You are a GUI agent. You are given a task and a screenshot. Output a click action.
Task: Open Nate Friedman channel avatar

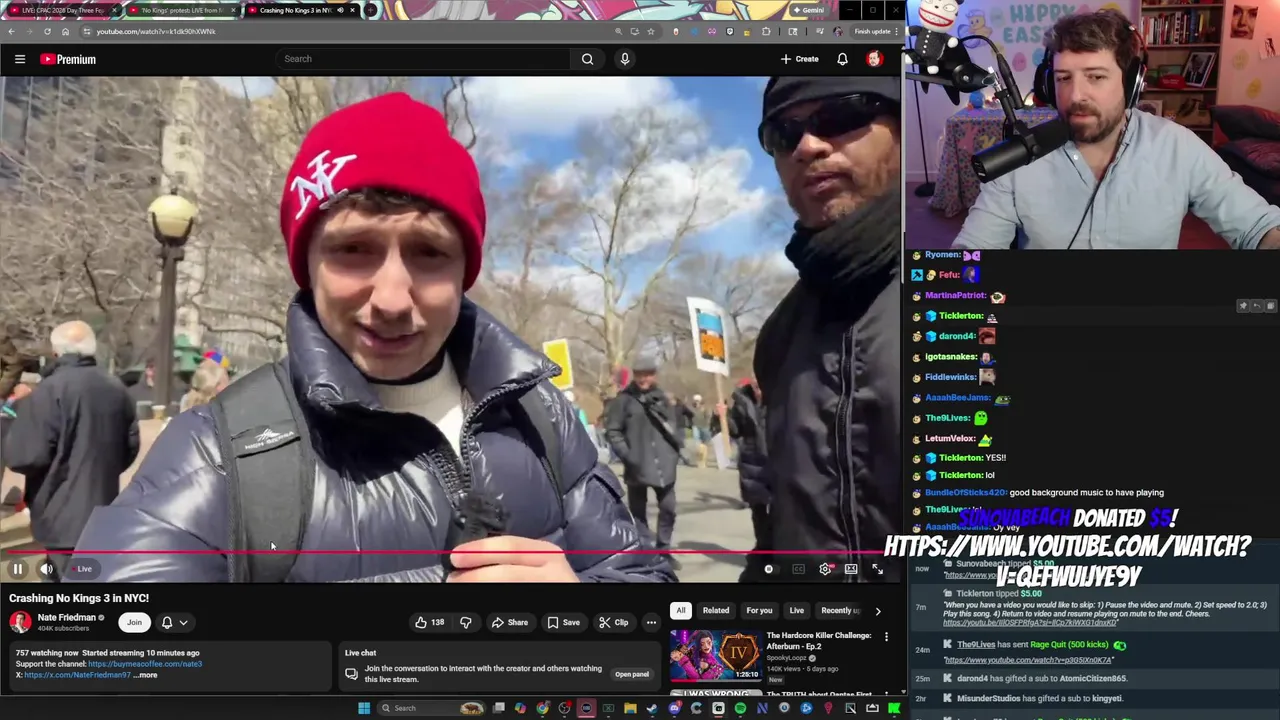pyautogui.click(x=20, y=622)
